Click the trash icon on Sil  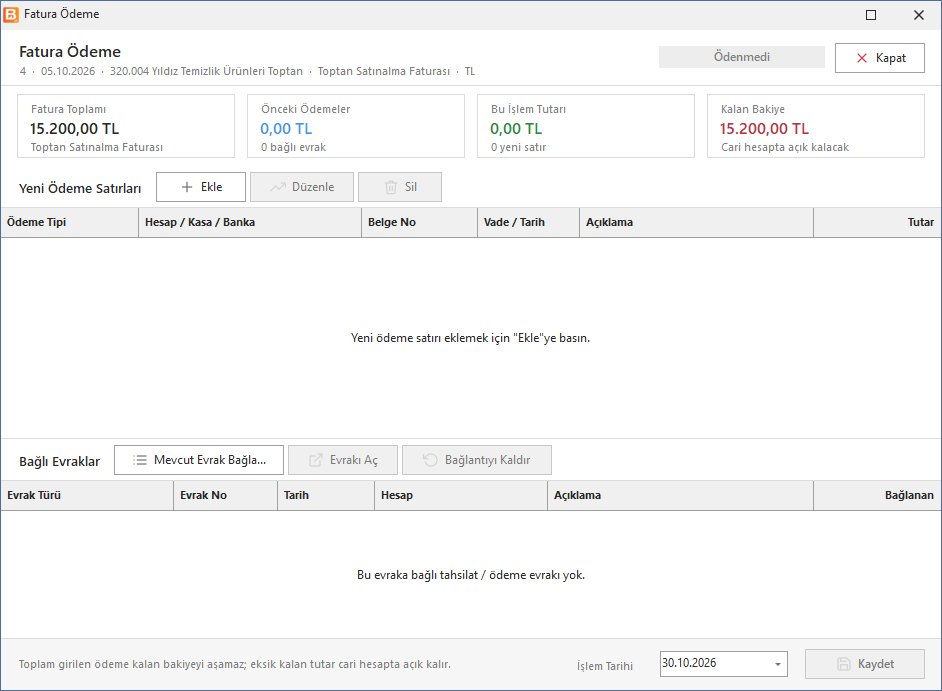coord(391,187)
